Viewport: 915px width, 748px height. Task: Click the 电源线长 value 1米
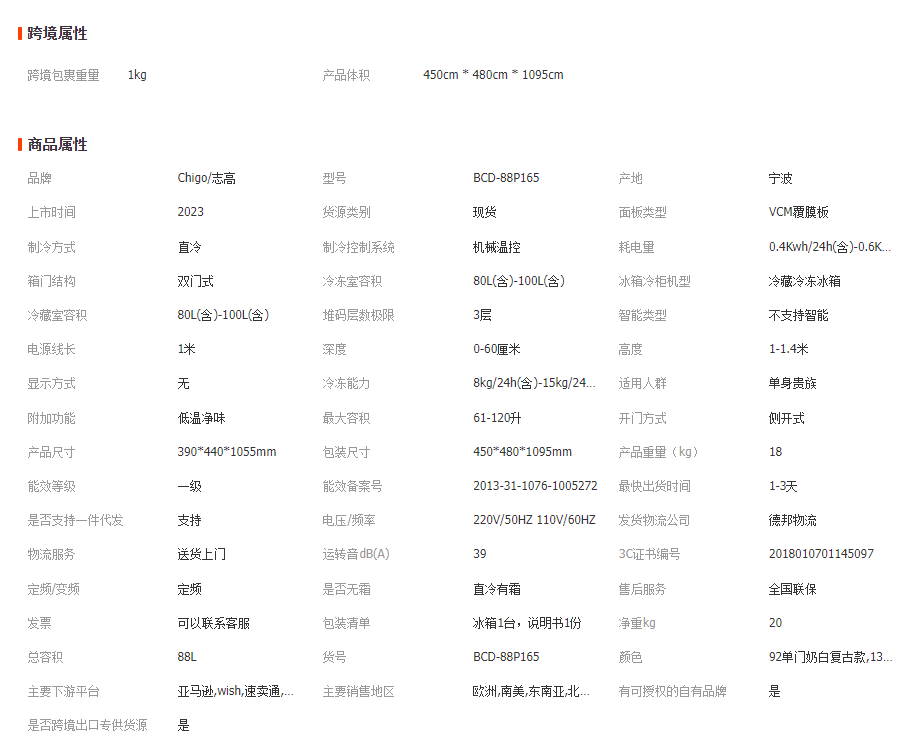186,349
